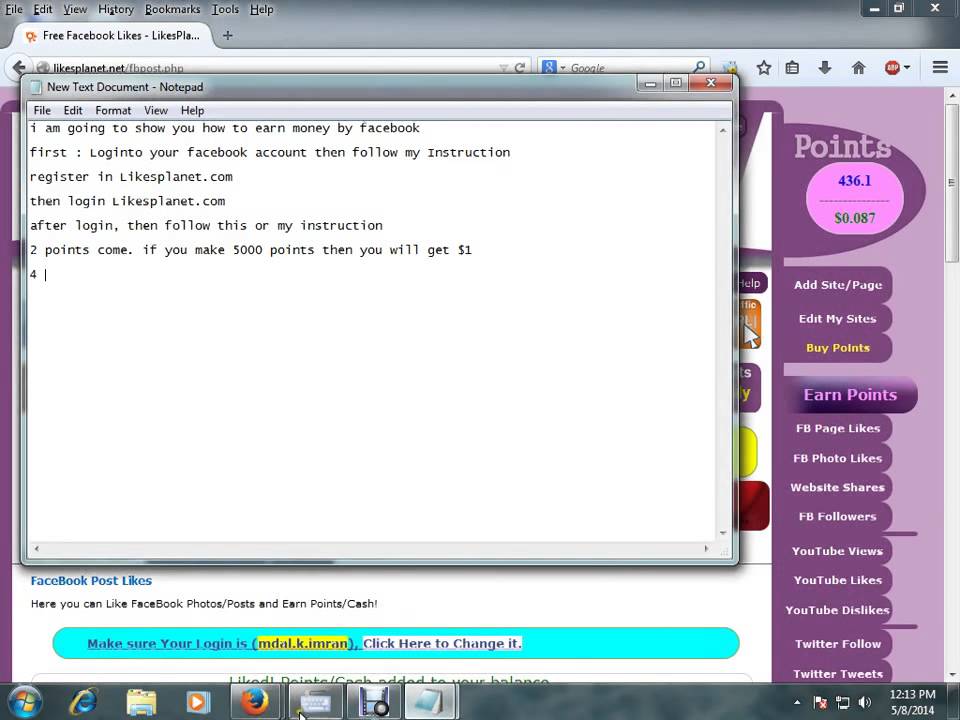Click Add Site/Page sidebar link

[x=838, y=285]
